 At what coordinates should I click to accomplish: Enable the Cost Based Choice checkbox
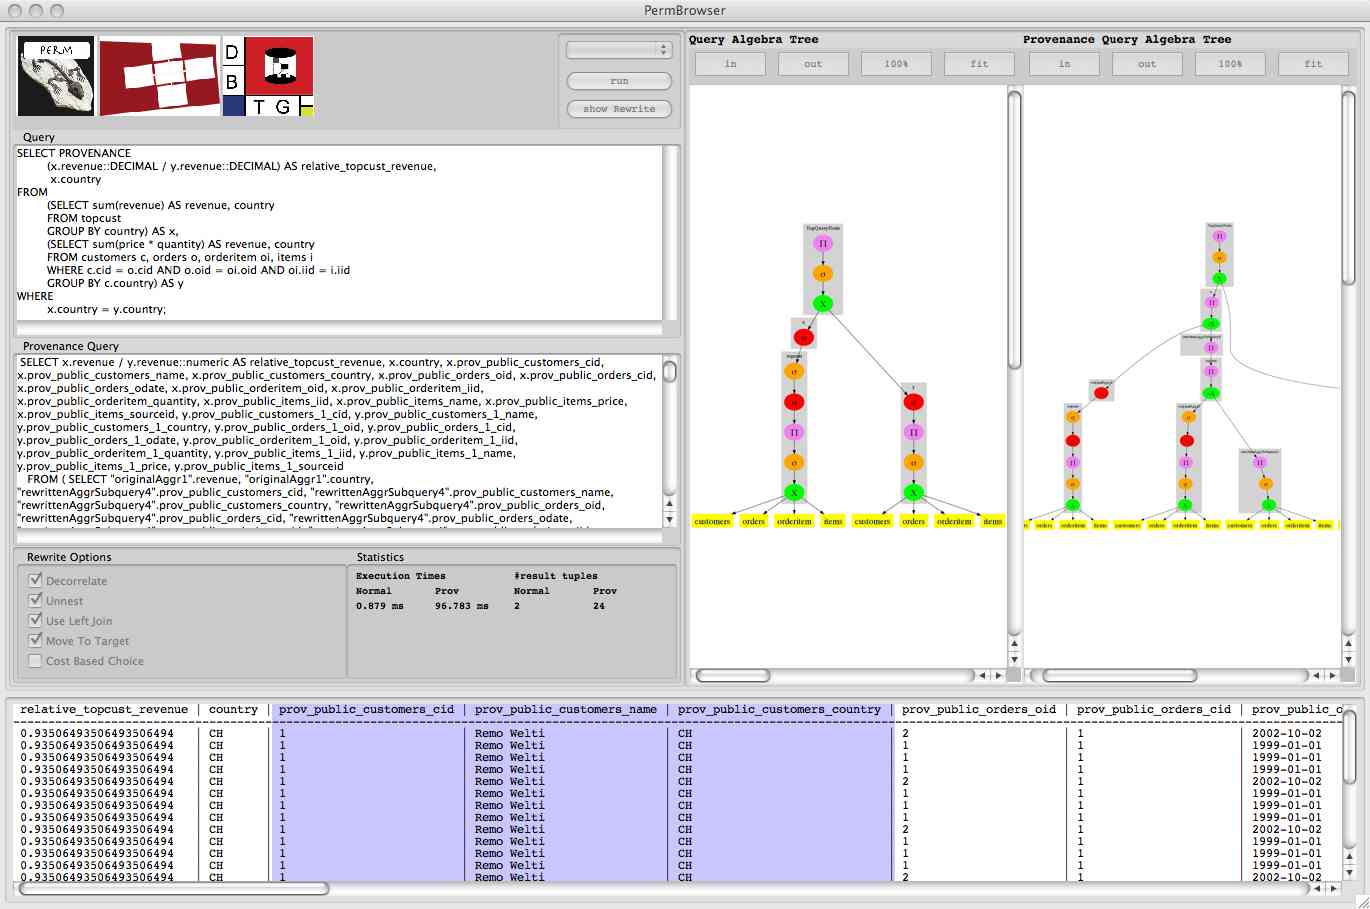[36, 660]
